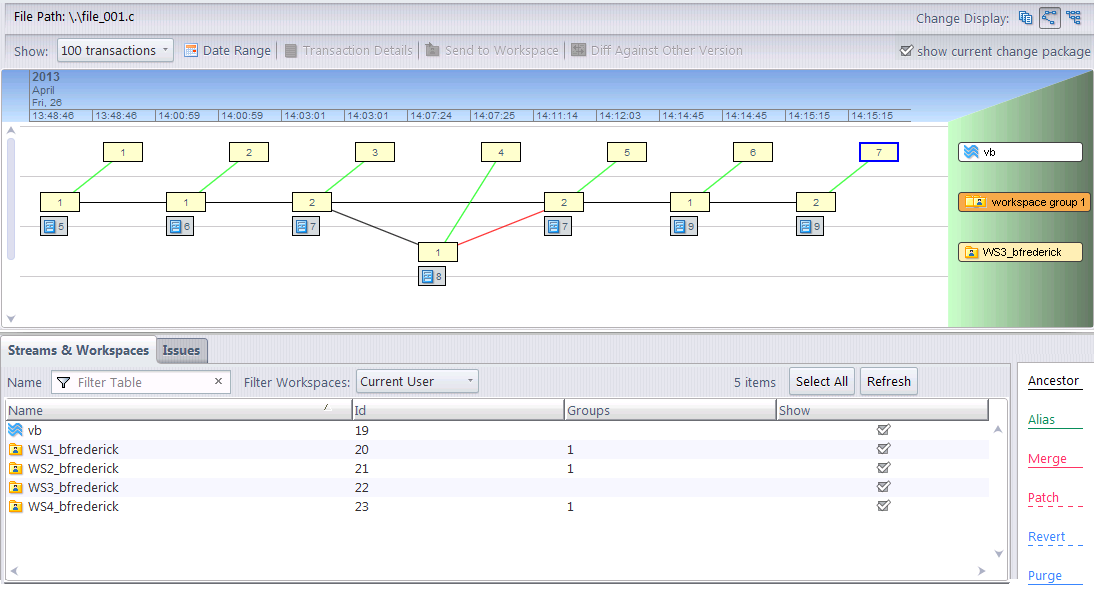This screenshot has width=1094, height=589.
Task: Switch to the tree hierarchy display icon
Action: tap(1073, 17)
